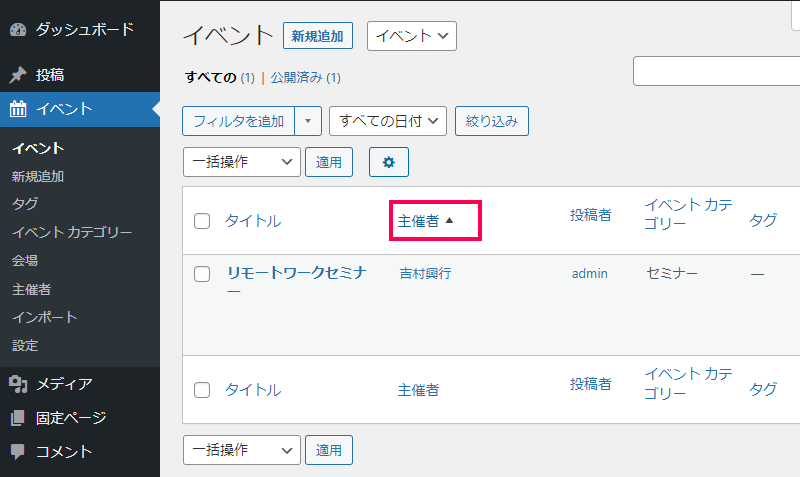Click the calendar icon beside イベント menu
This screenshot has width=800, height=477.
point(18,109)
